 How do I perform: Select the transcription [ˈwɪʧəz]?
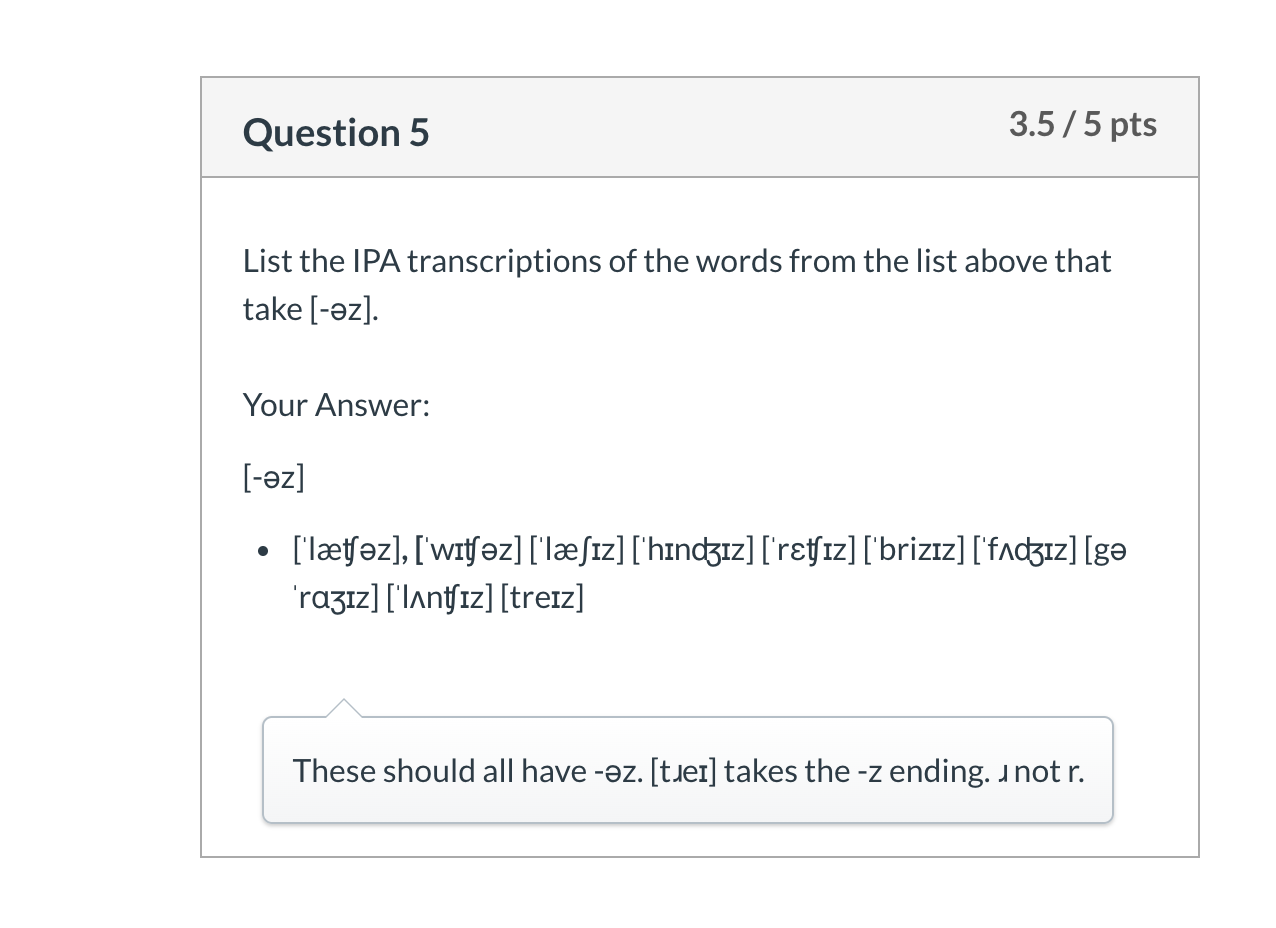(x=470, y=550)
